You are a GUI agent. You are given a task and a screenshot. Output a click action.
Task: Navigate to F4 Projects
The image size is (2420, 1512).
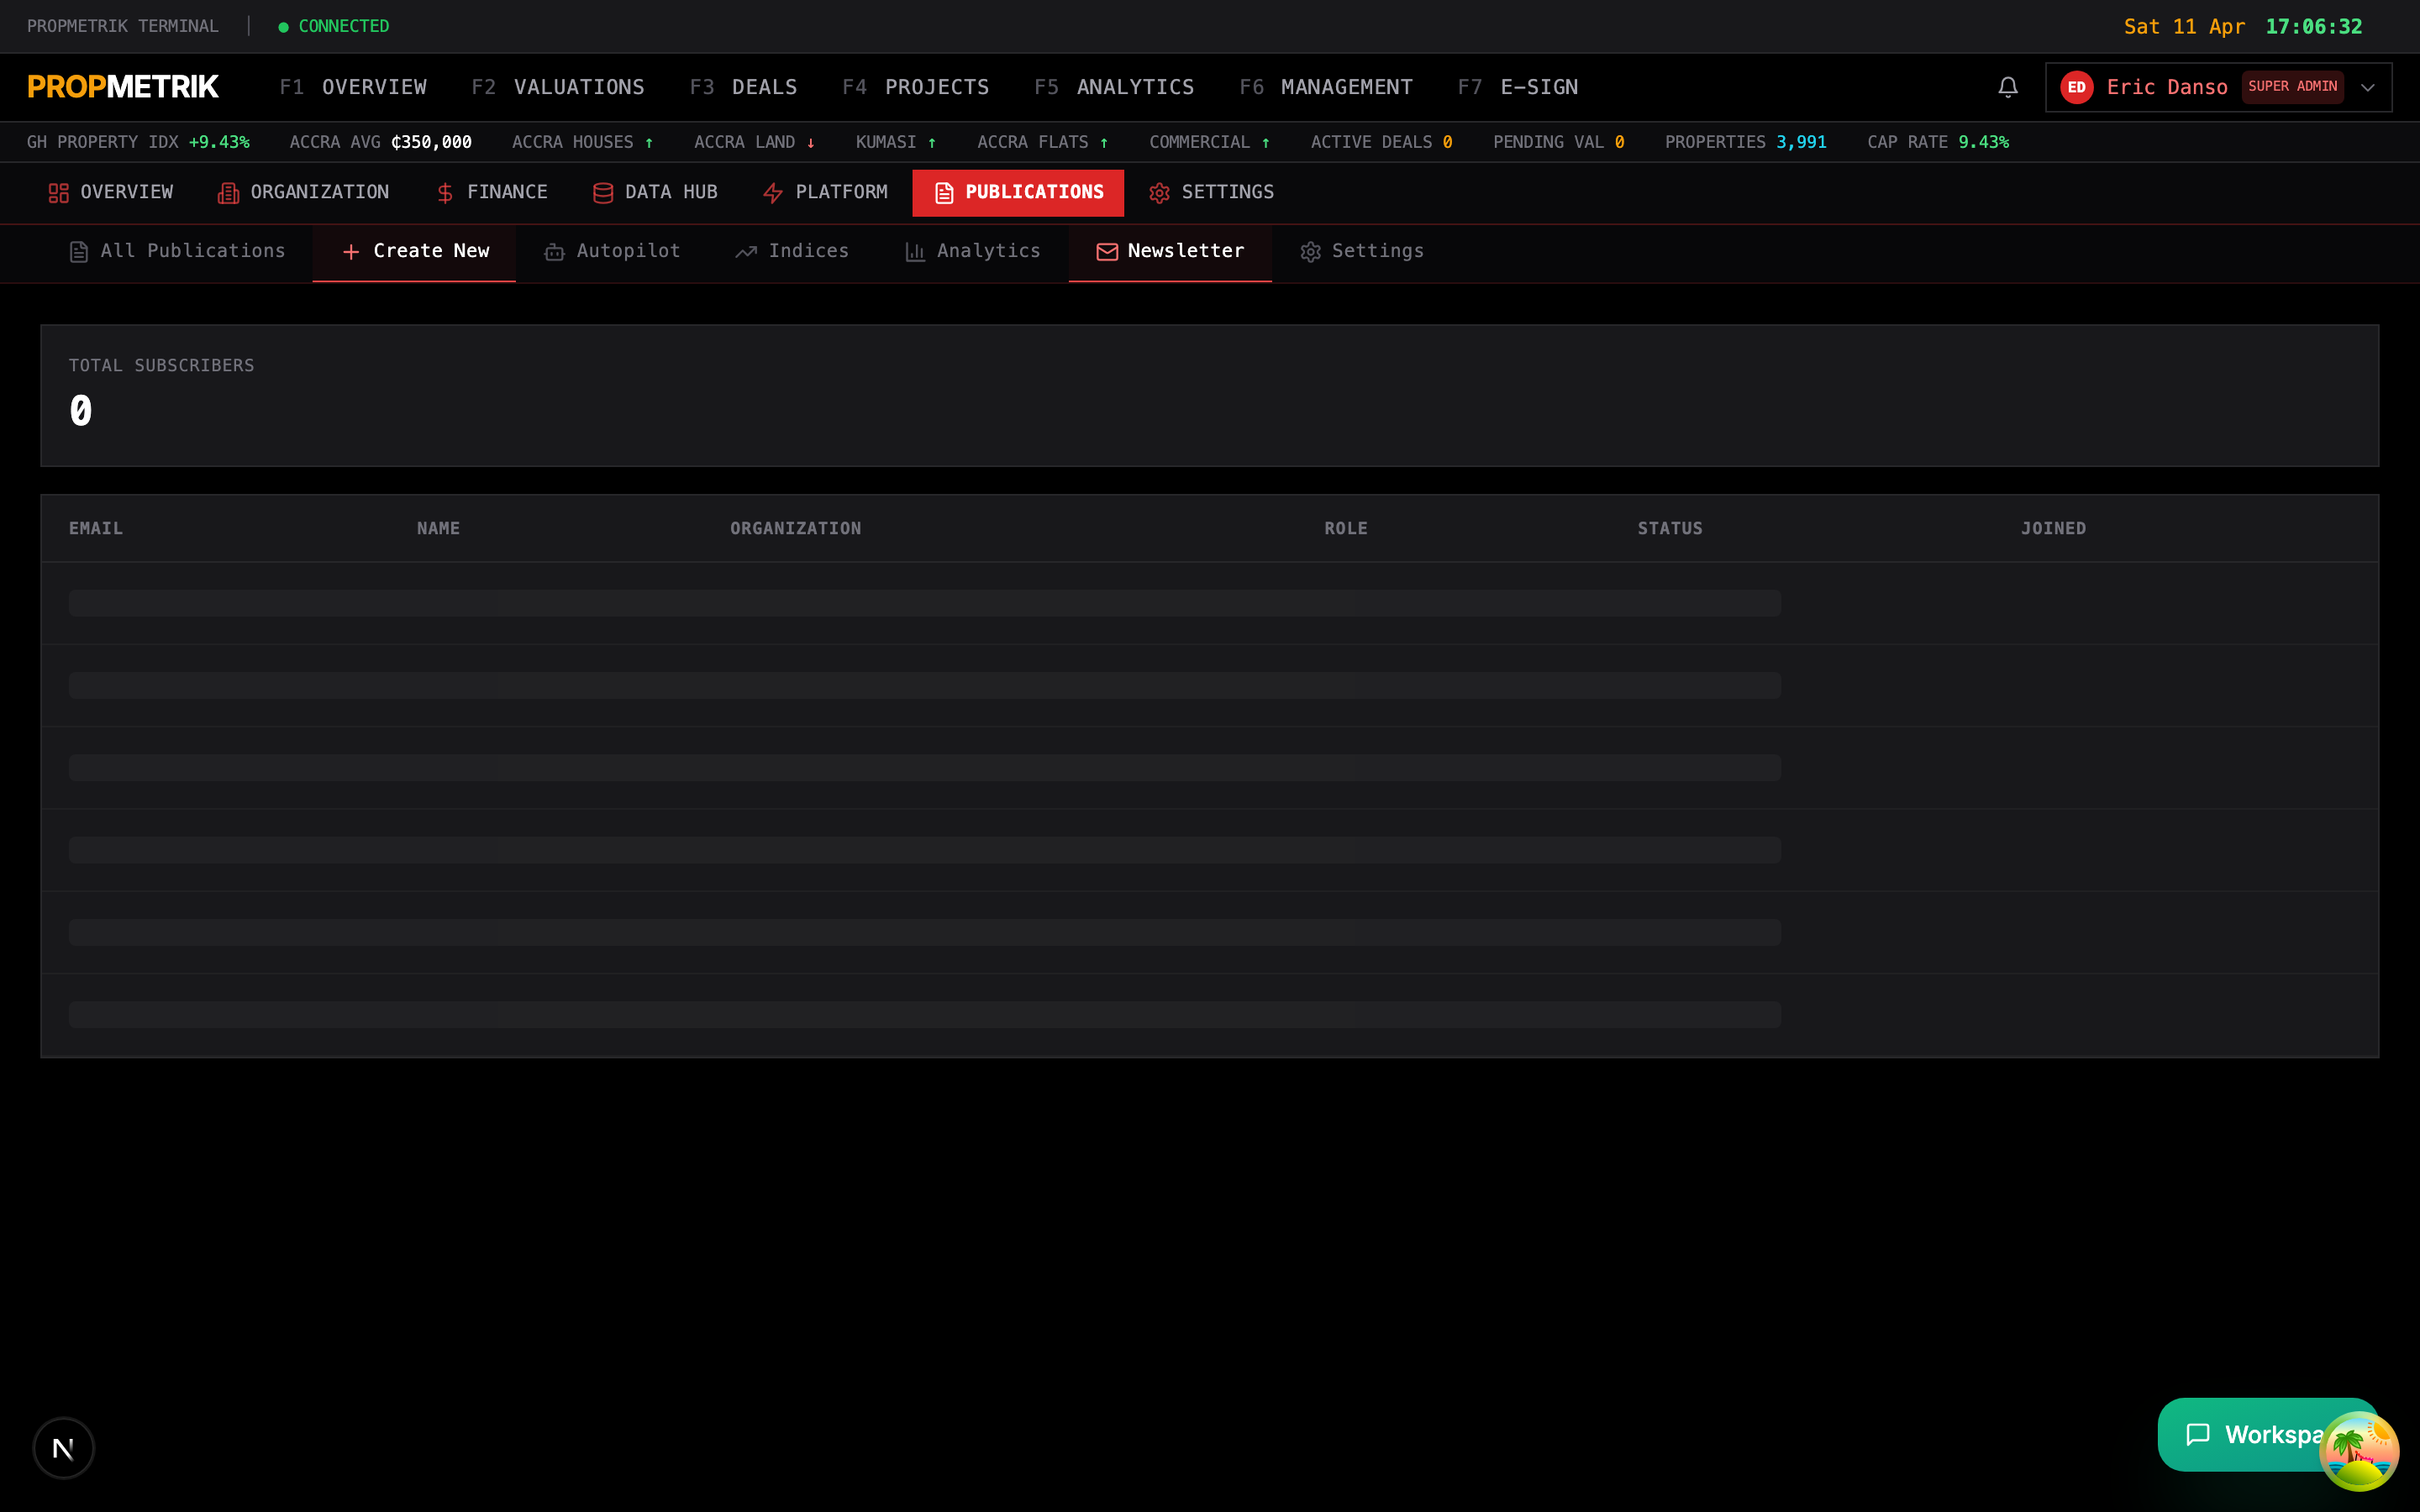coord(915,87)
